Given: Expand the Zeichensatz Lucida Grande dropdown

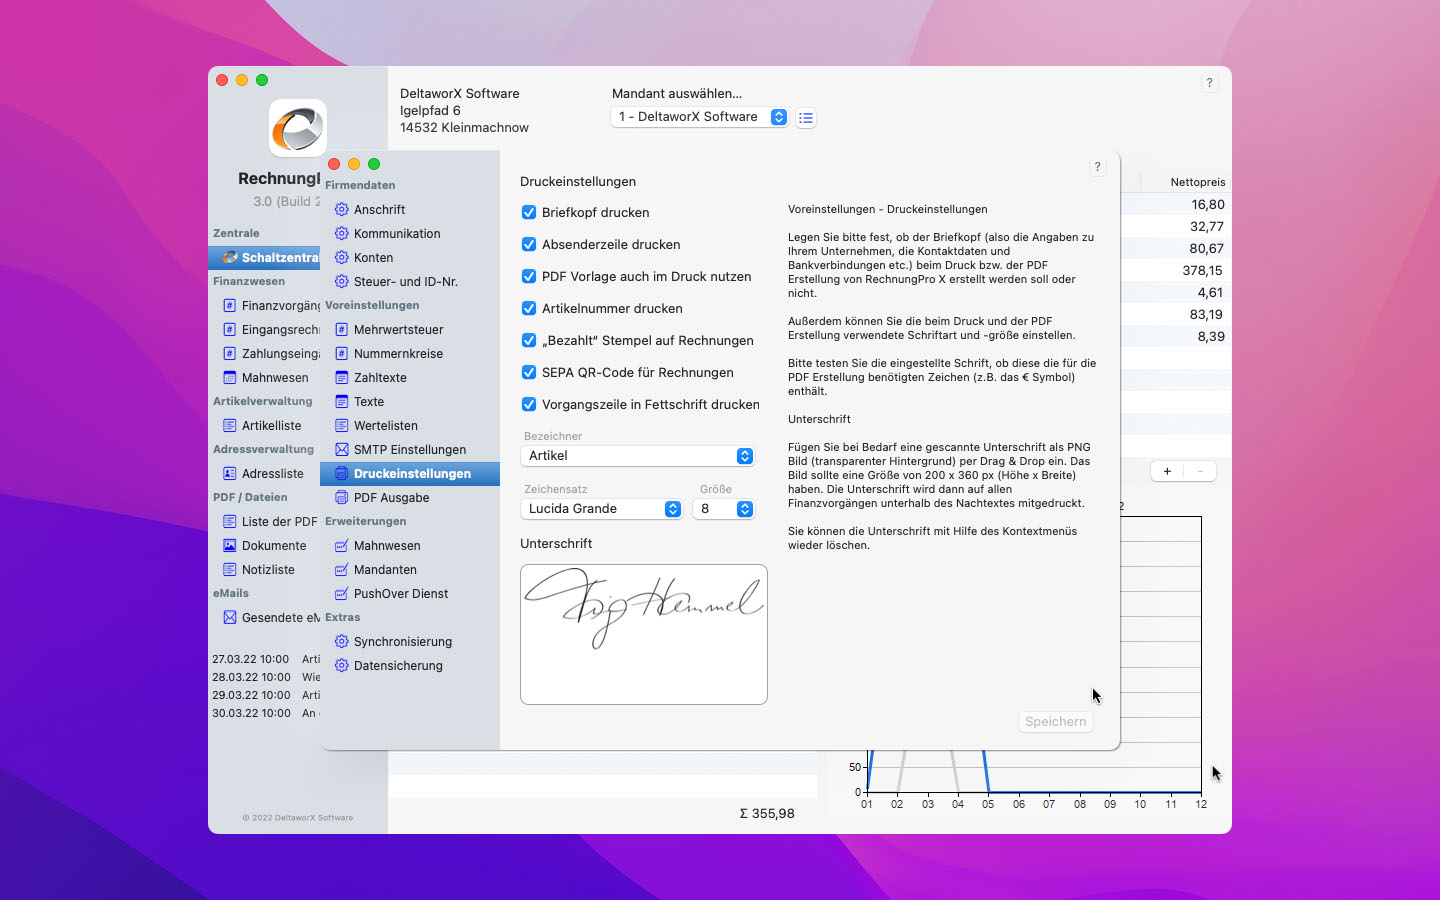Looking at the screenshot, I should click(601, 509).
